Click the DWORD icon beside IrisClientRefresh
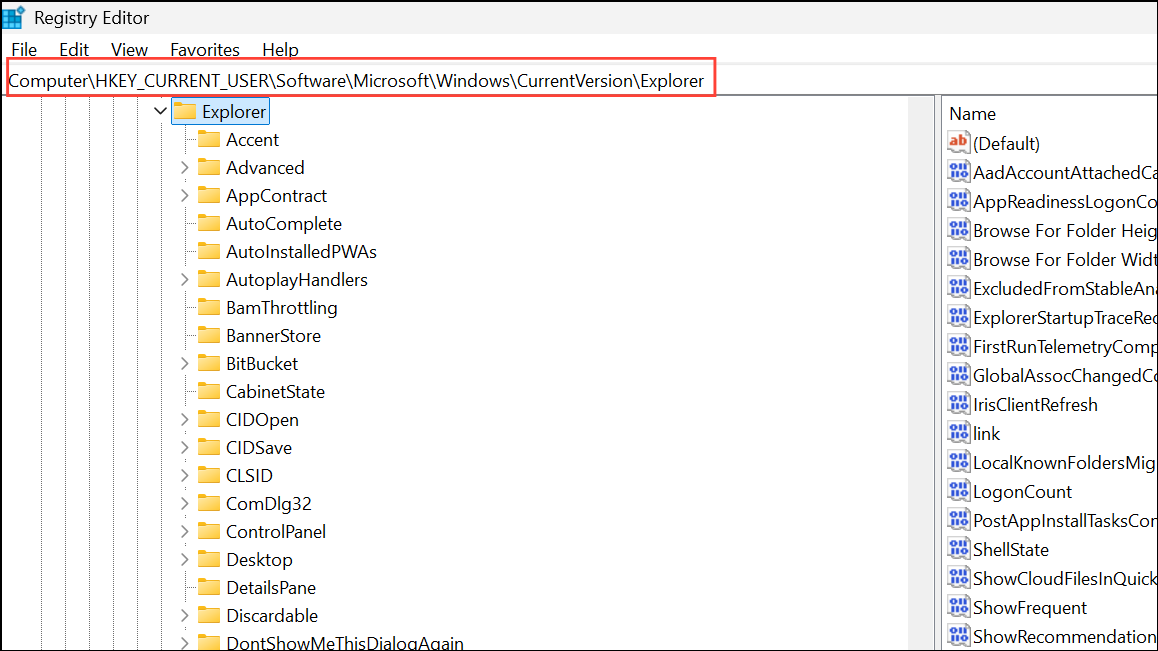This screenshot has width=1158, height=651. (x=958, y=404)
